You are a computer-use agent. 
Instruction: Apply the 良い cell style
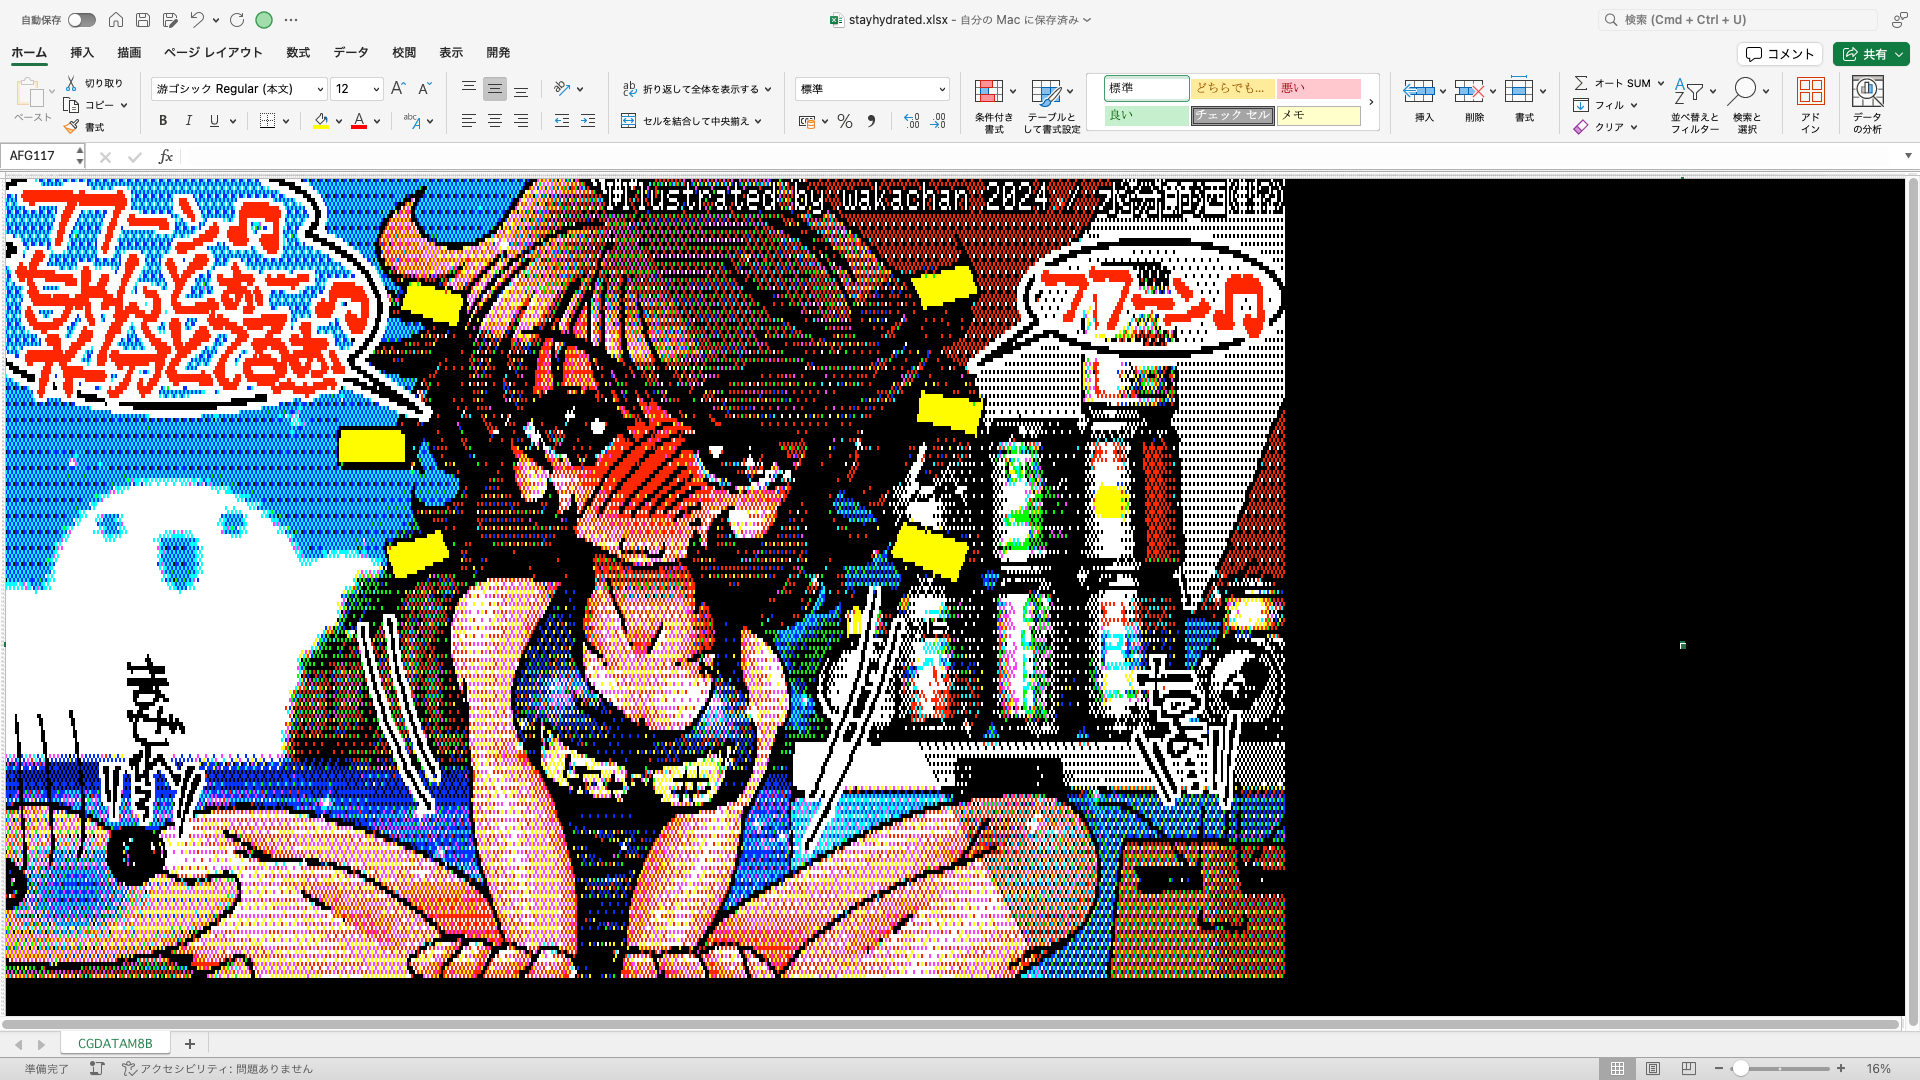(x=1146, y=115)
